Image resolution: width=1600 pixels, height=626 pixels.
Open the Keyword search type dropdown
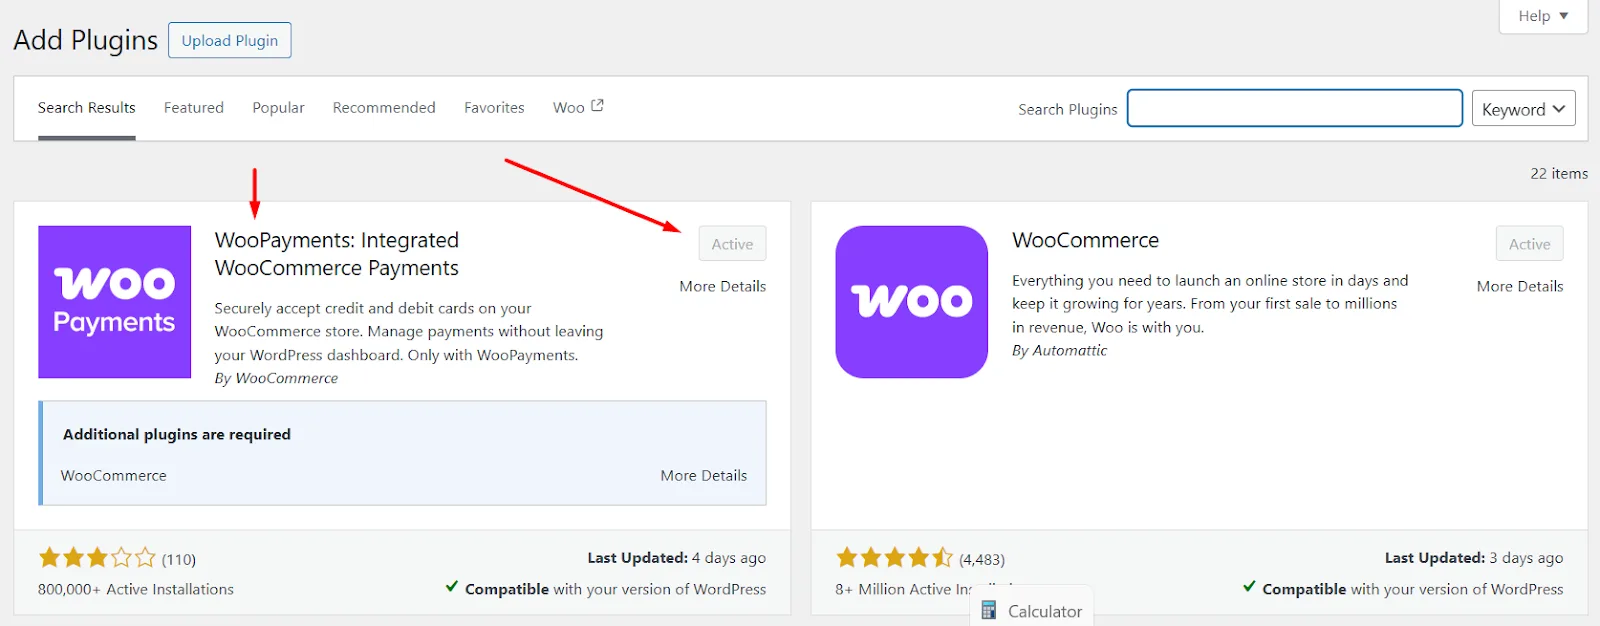coord(1523,109)
